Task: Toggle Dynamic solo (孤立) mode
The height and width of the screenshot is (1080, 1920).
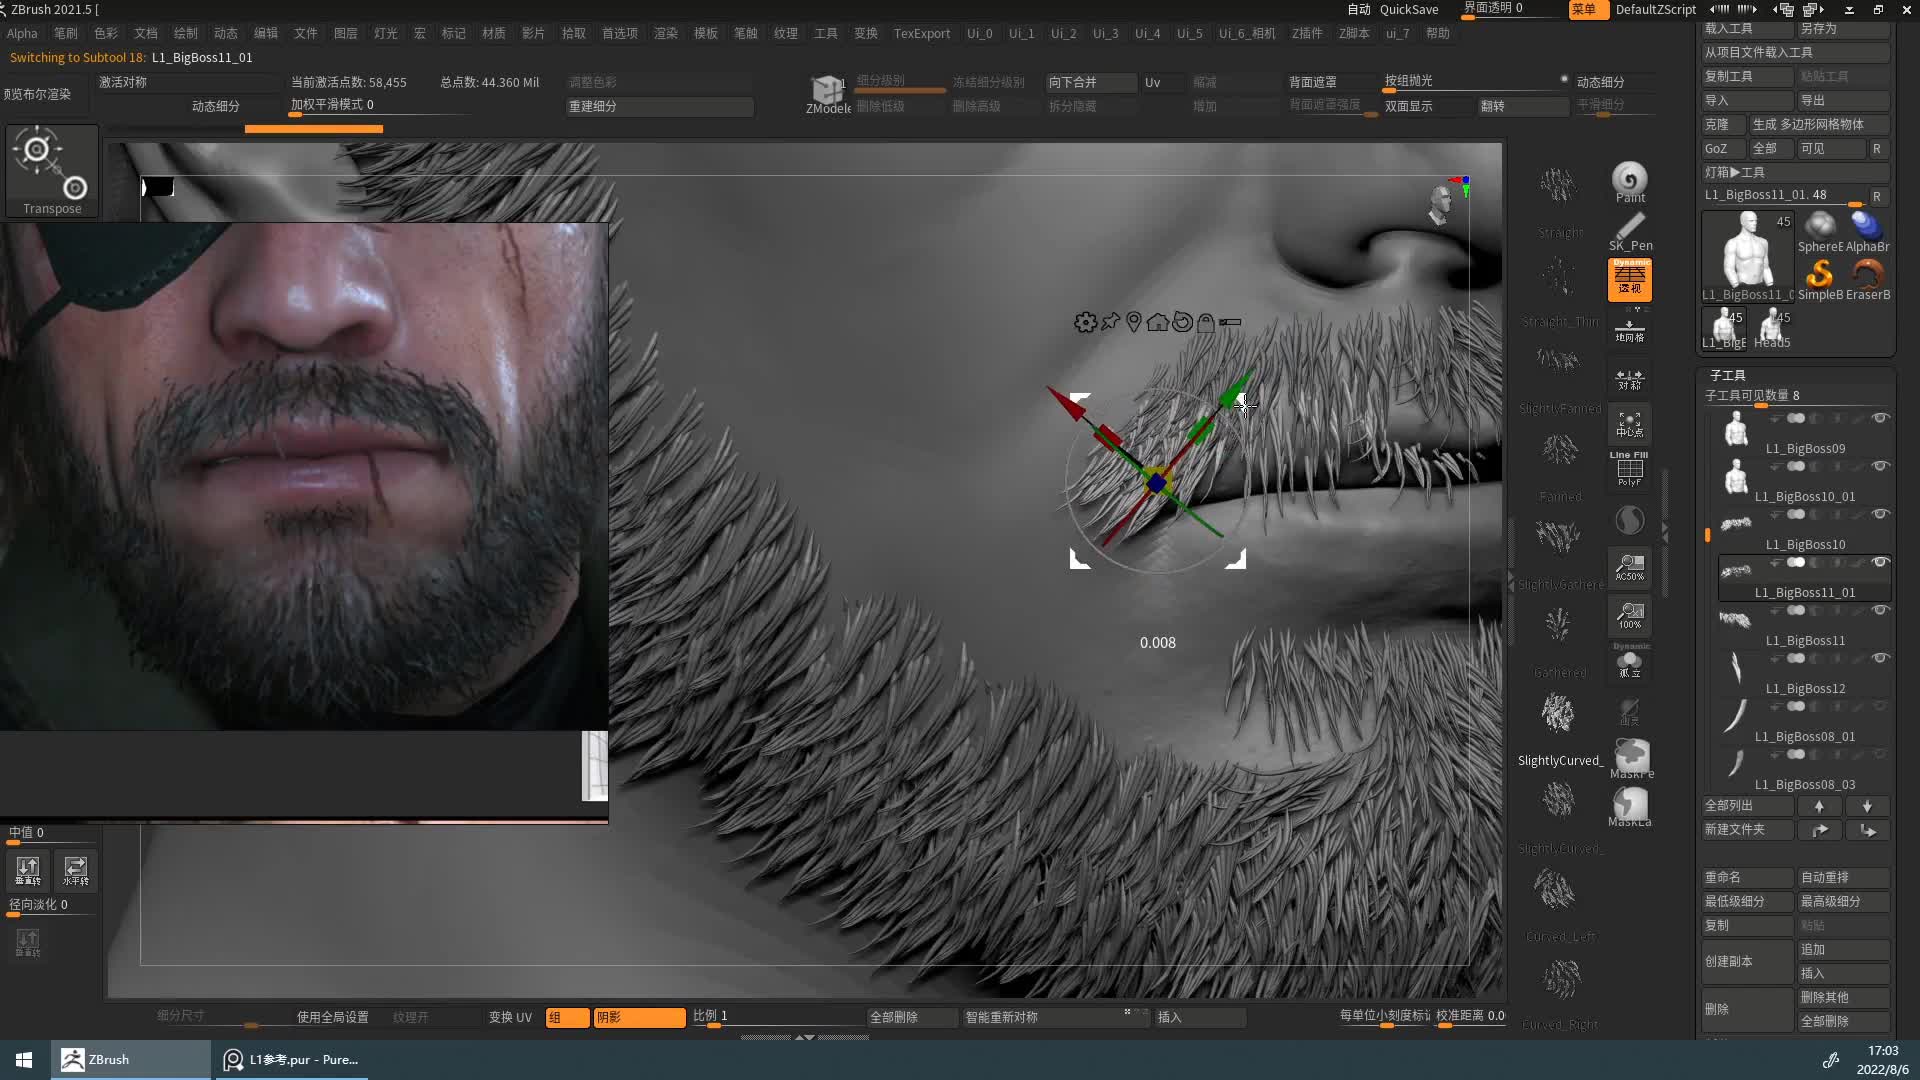Action: [x=1629, y=662]
